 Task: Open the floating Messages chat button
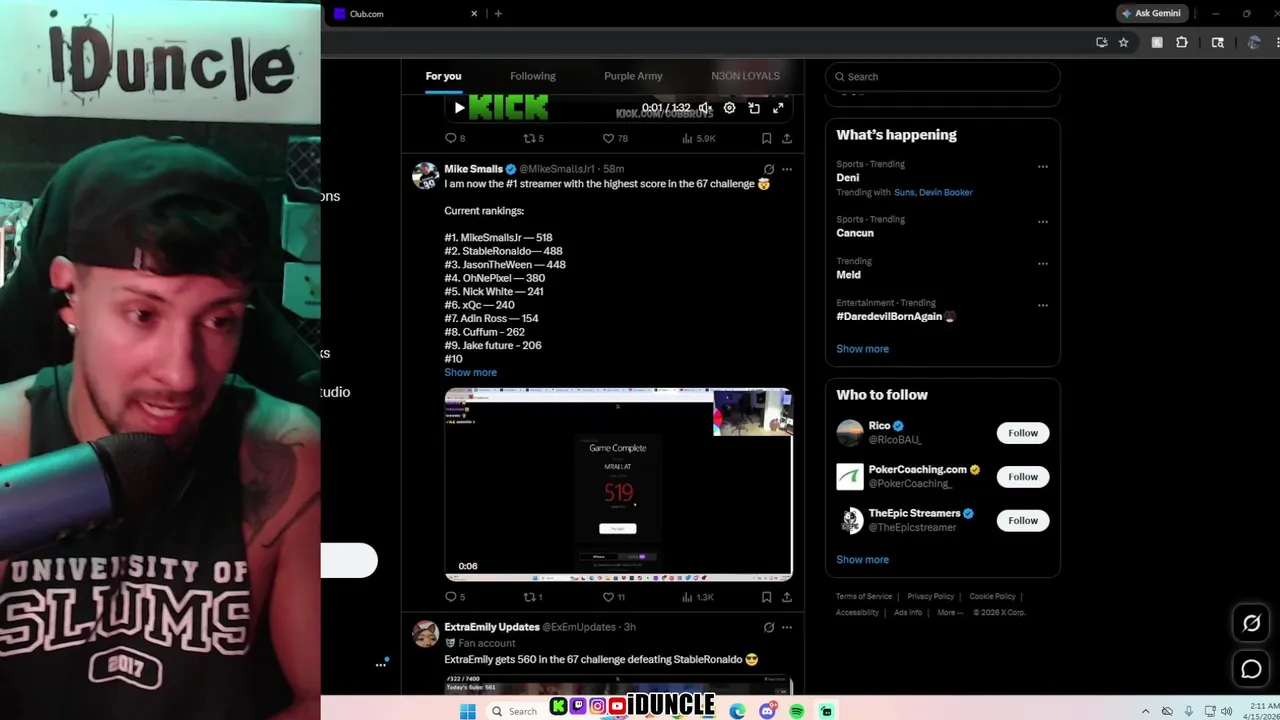coord(1251,669)
